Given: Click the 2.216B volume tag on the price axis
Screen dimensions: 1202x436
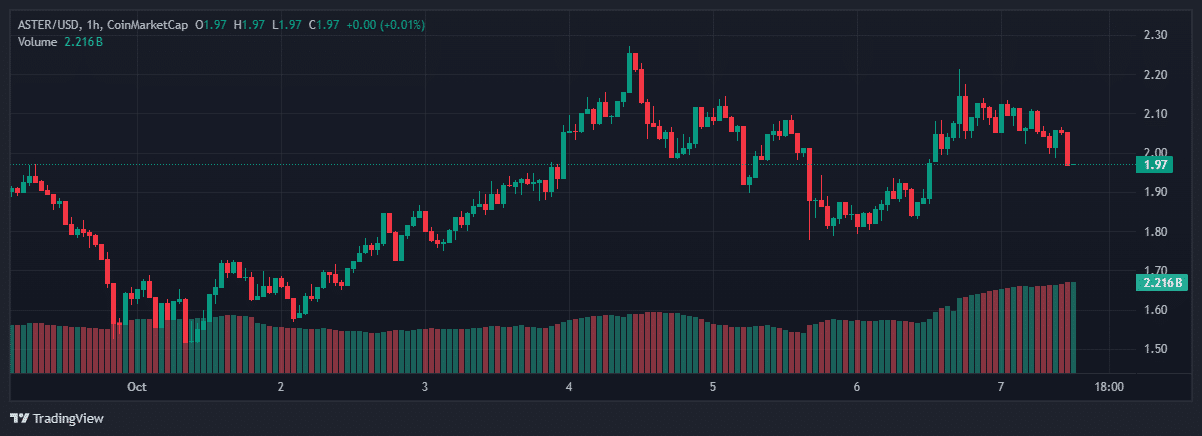Looking at the screenshot, I should point(1160,283).
